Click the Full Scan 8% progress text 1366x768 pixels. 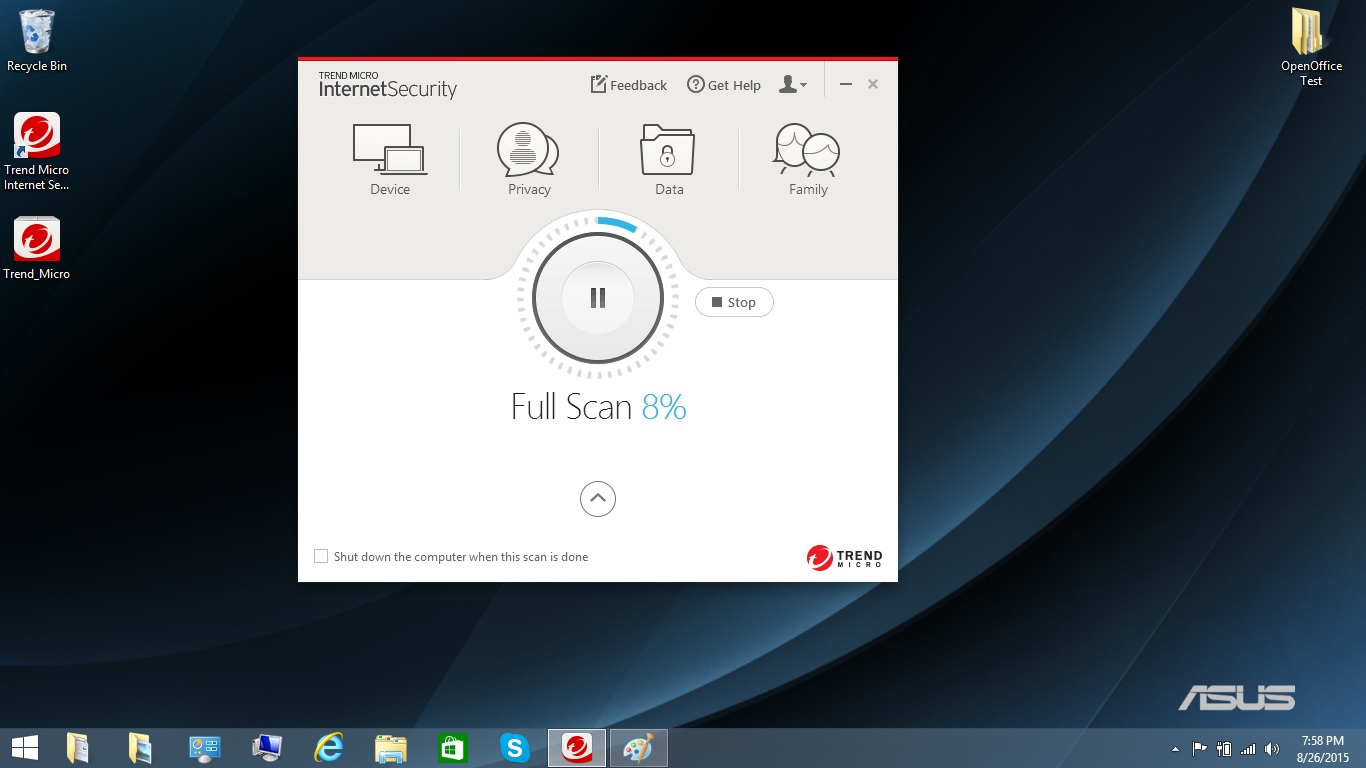coord(598,407)
